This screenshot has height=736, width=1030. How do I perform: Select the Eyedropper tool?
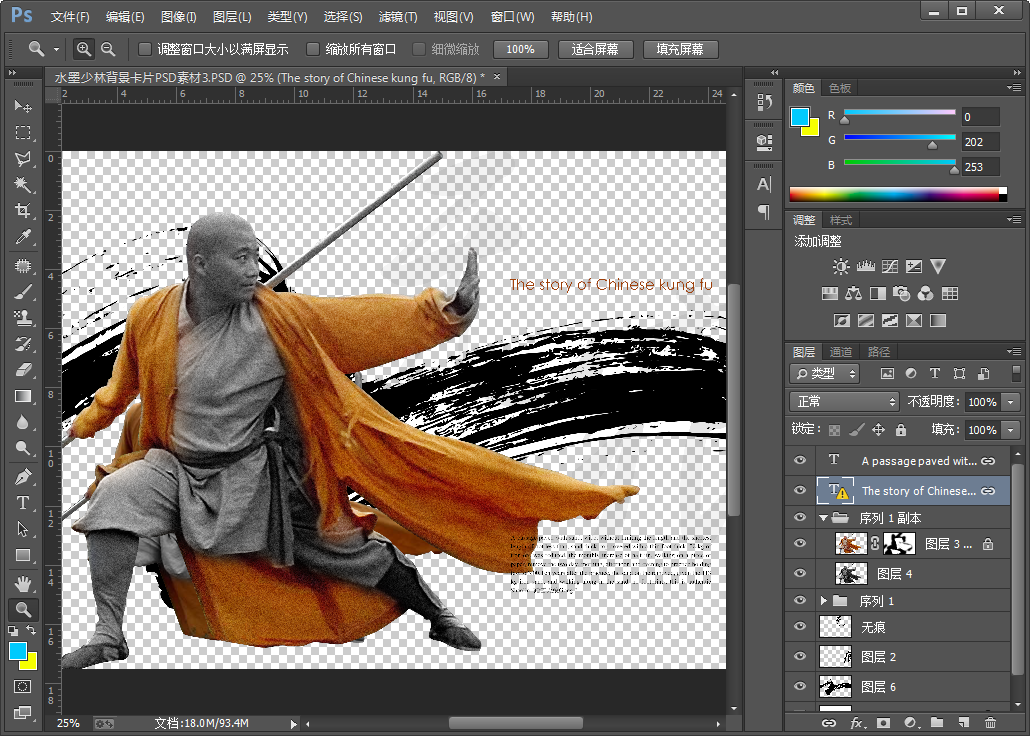23,238
